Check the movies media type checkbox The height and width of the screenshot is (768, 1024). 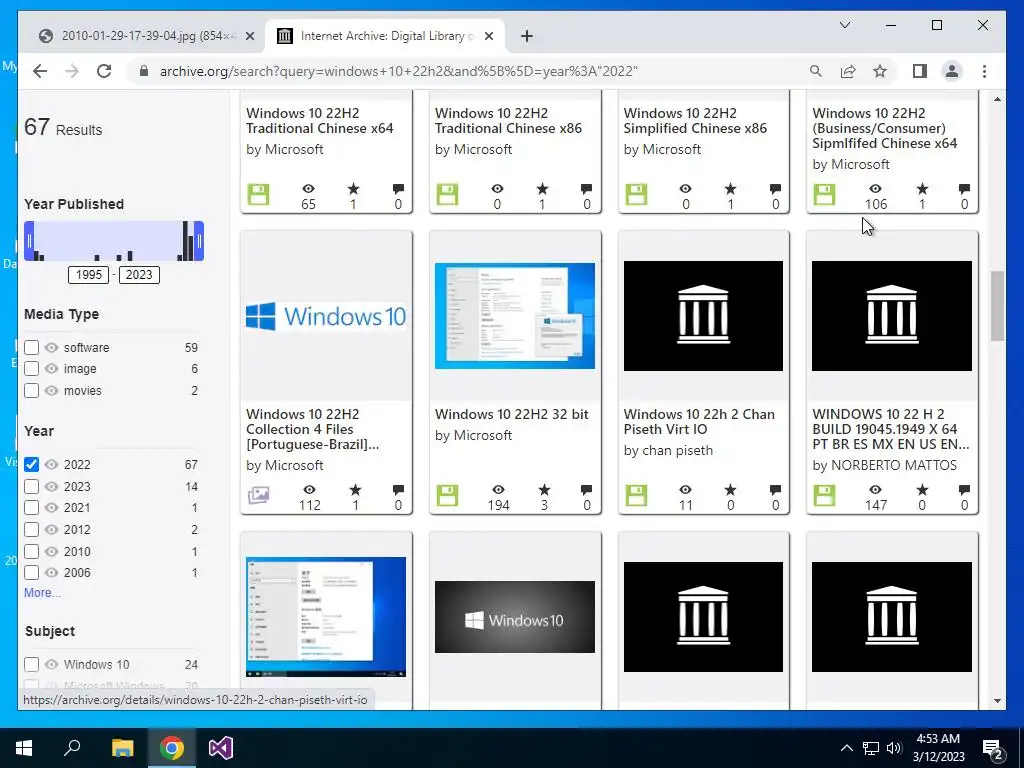(31, 391)
